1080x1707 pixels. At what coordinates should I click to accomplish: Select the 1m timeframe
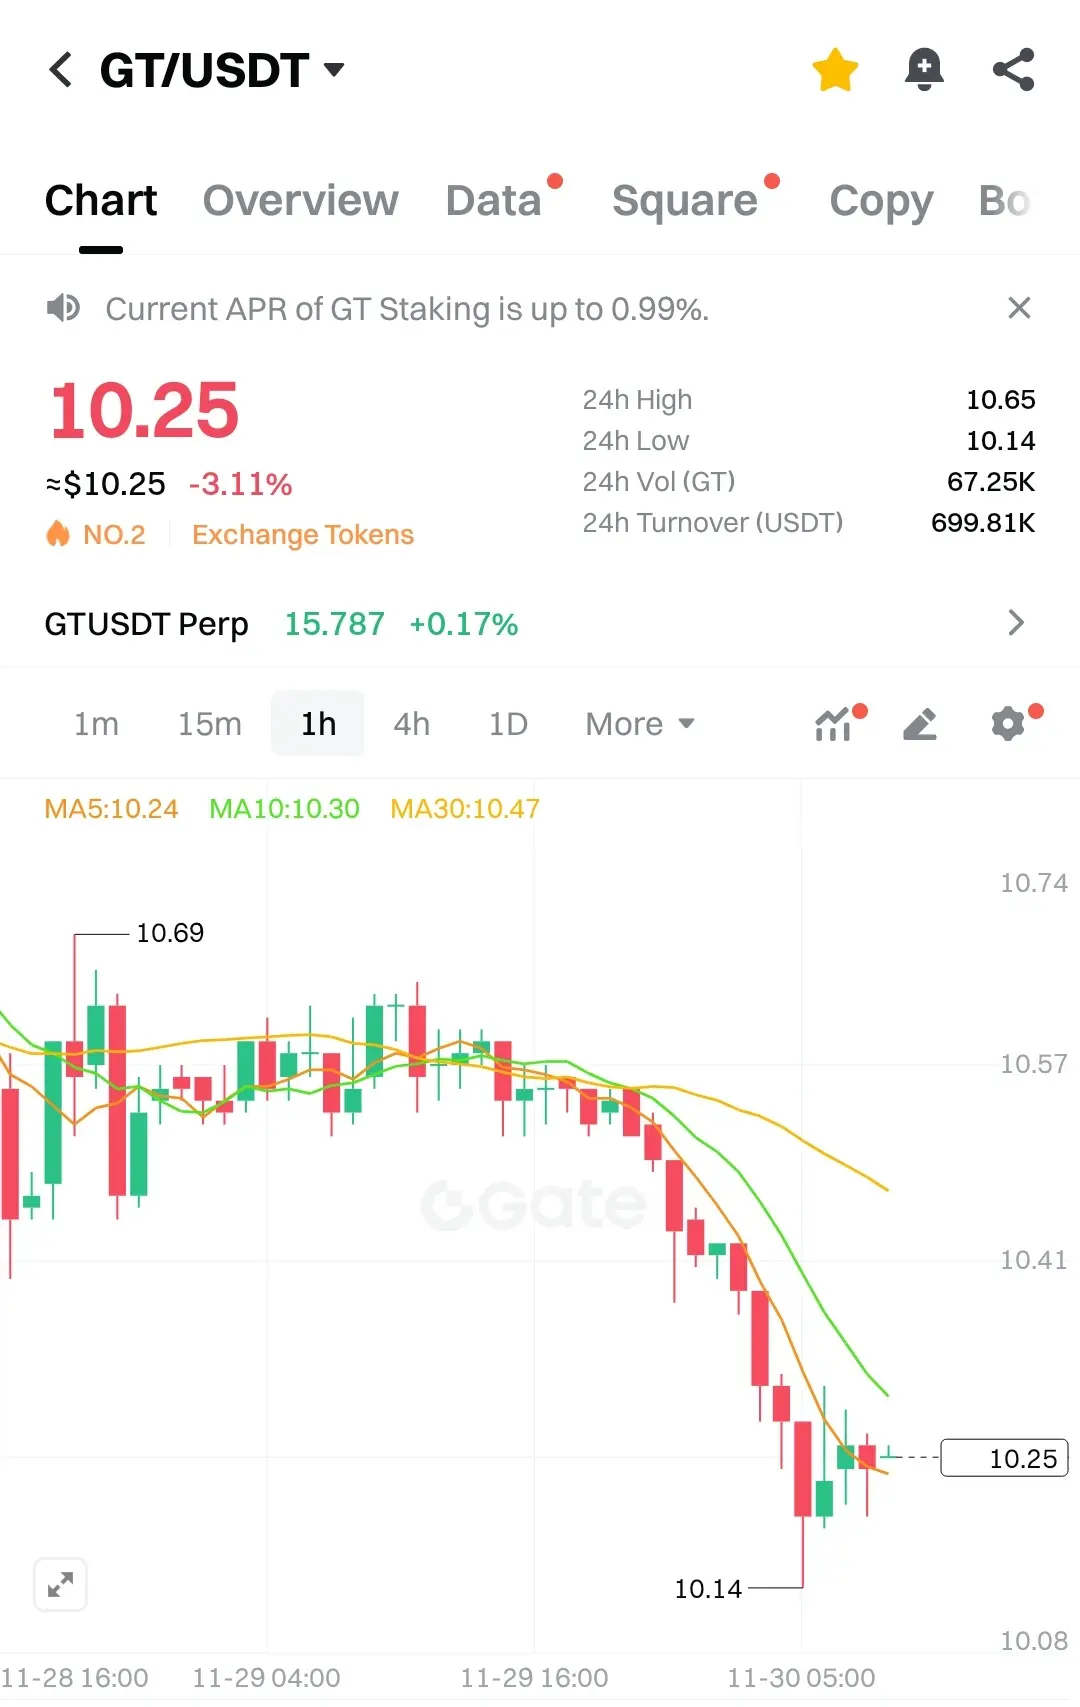pyautogui.click(x=96, y=723)
